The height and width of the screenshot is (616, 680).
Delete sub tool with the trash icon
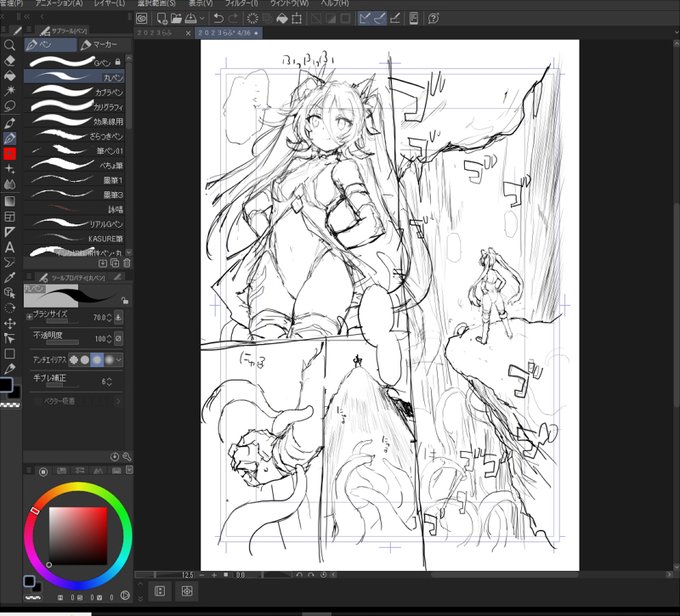(127, 263)
